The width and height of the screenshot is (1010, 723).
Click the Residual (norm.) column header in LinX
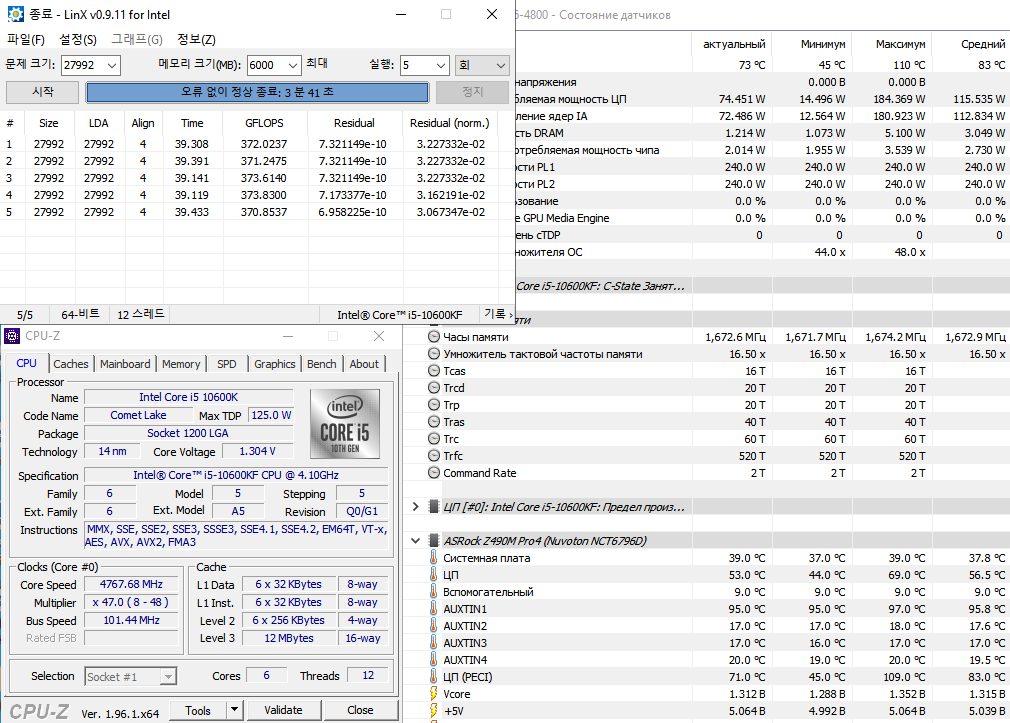[450, 123]
